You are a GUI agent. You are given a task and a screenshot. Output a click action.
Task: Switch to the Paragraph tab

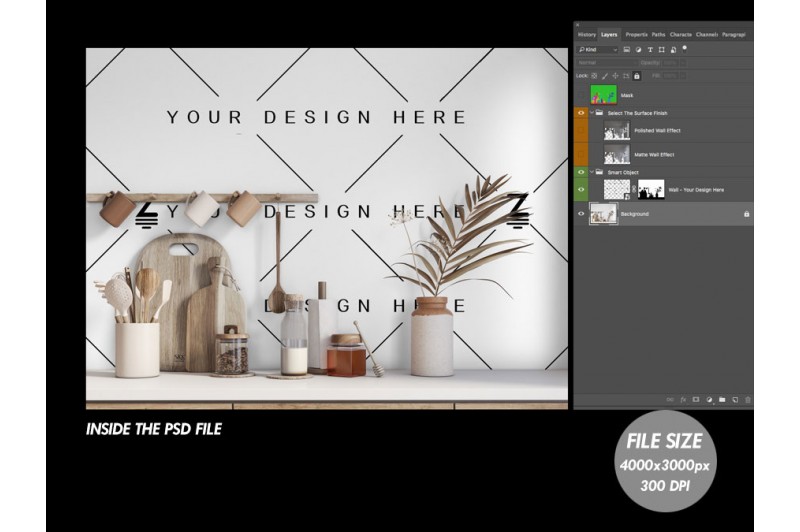coord(734,35)
